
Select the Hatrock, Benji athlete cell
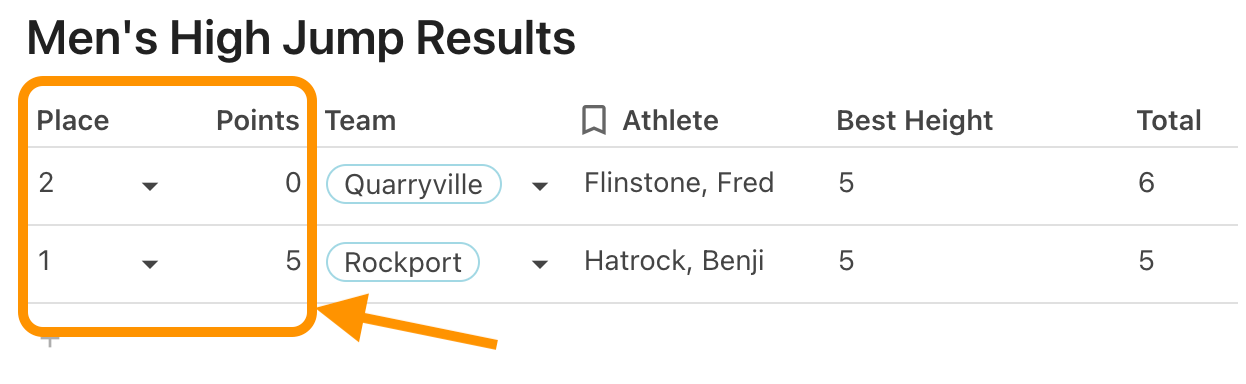pos(674,262)
